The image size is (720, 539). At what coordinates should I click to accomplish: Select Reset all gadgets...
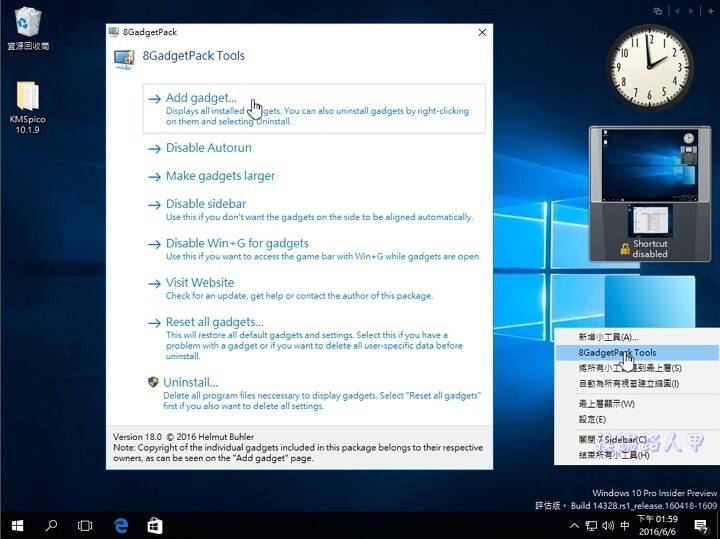[x=305, y=338]
